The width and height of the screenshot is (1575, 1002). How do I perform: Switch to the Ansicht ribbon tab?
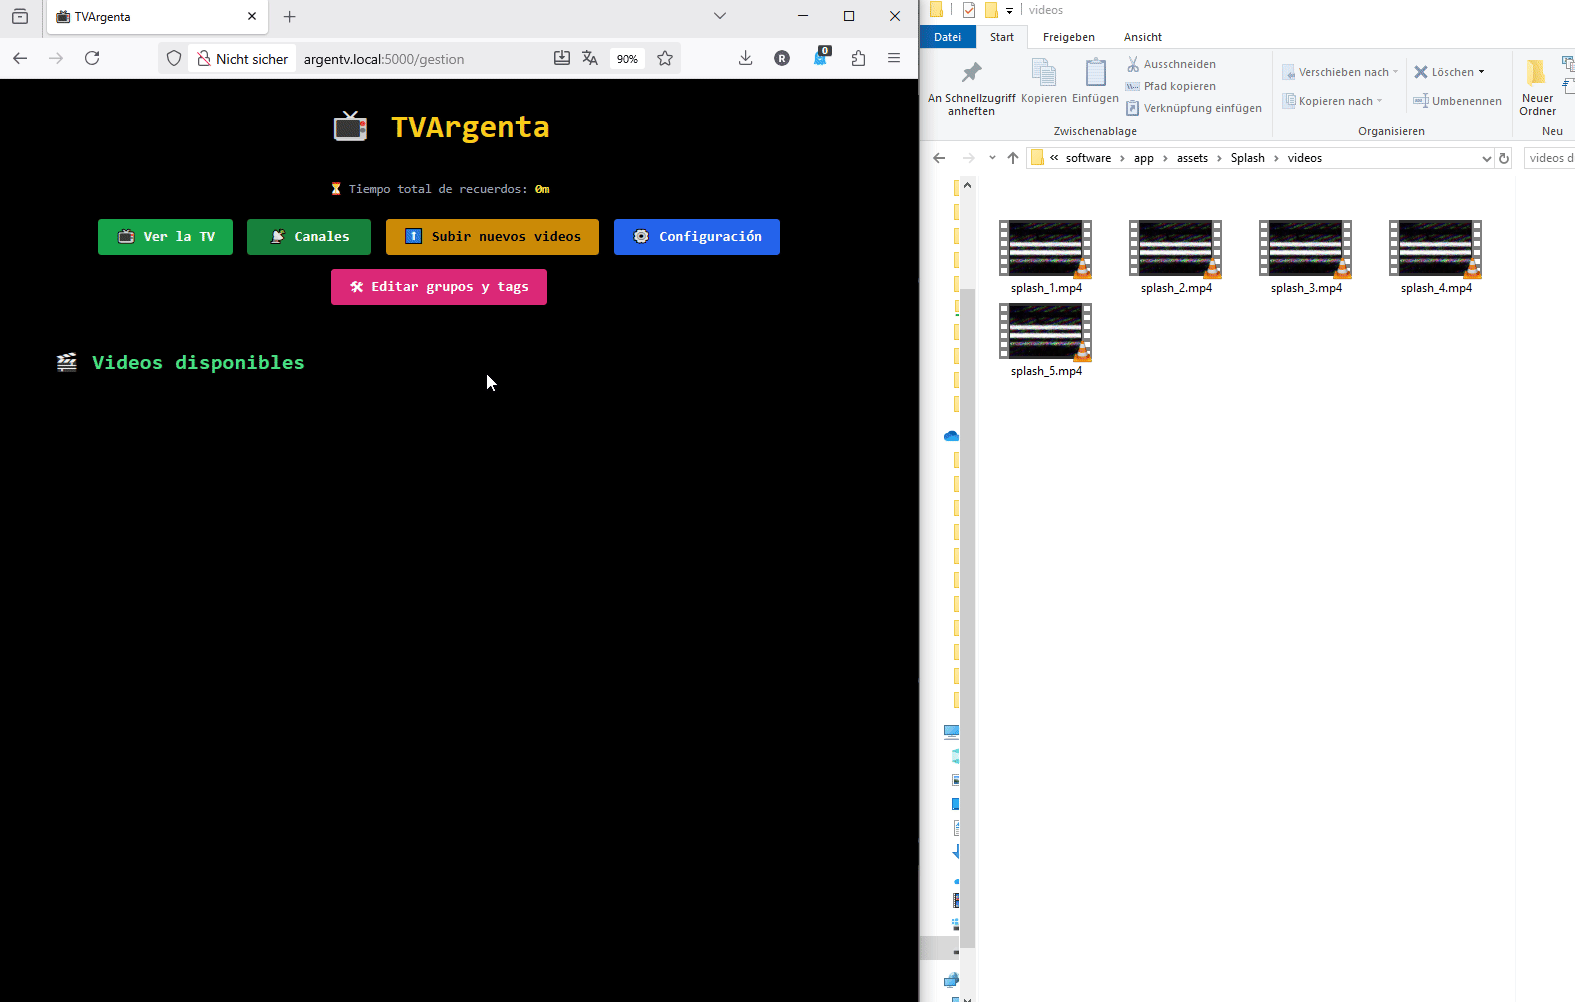point(1142,37)
